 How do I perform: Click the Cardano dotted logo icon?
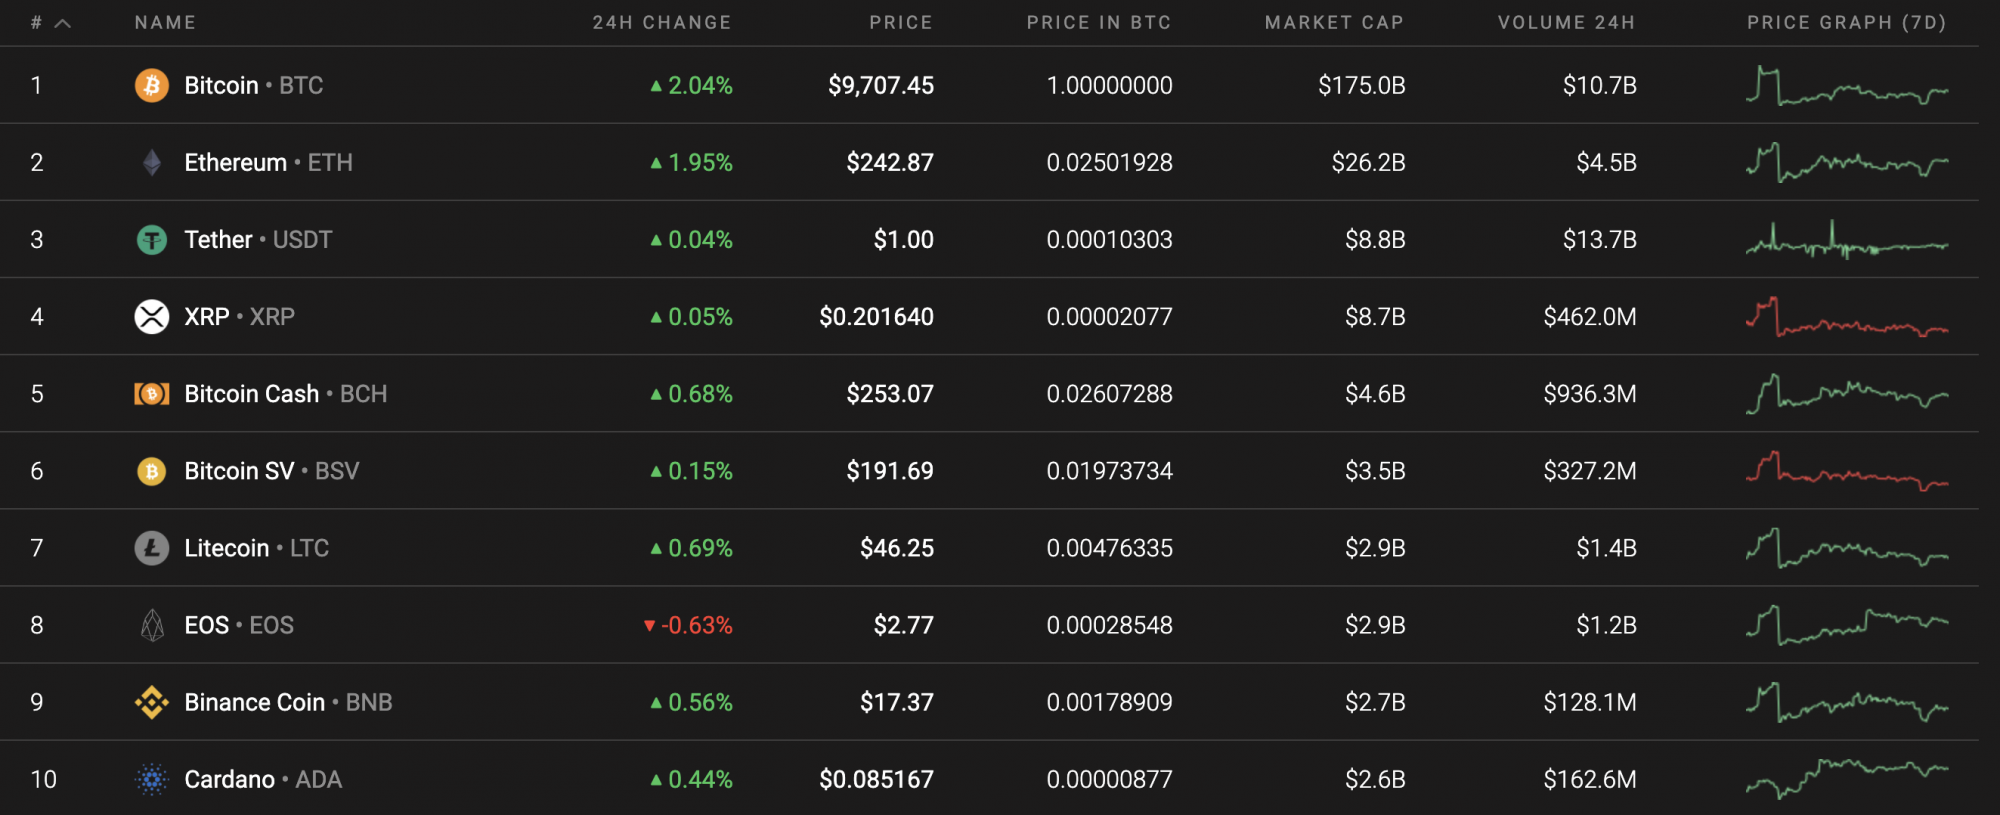coord(152,779)
